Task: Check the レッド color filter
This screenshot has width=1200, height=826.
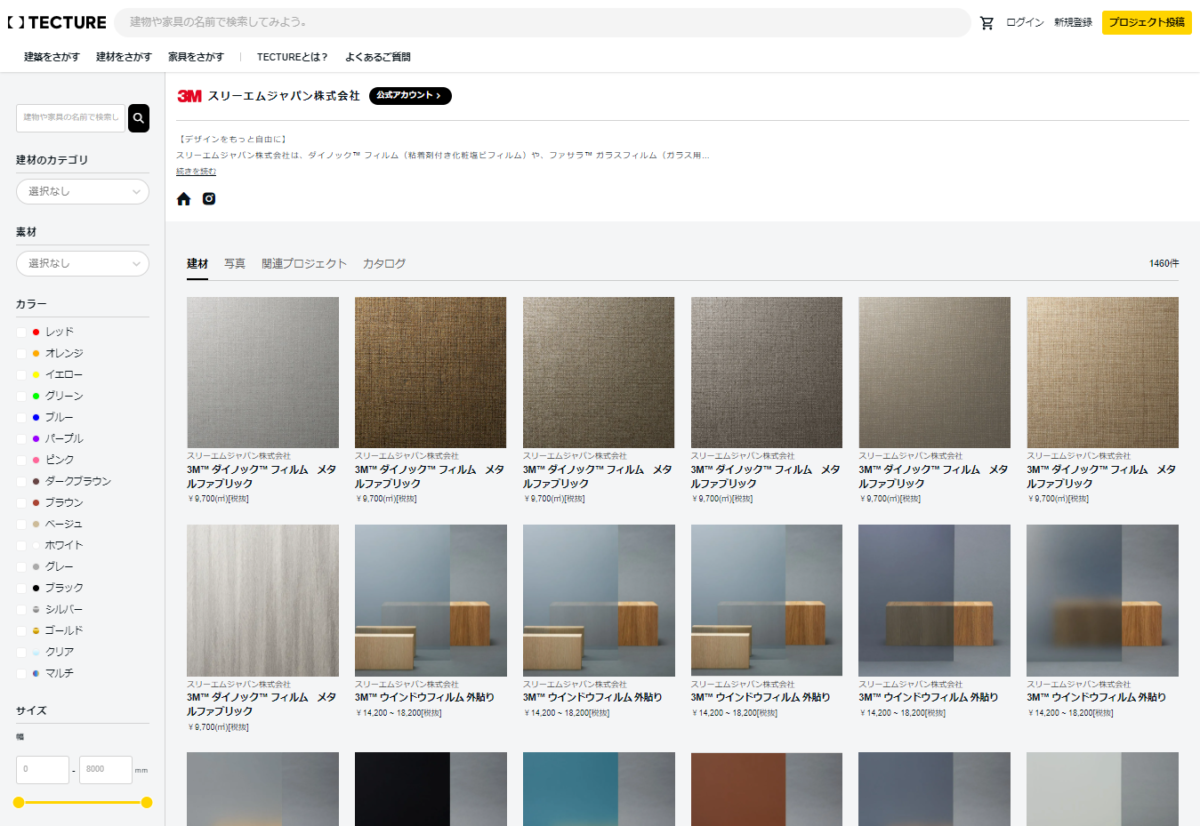Action: (22, 332)
